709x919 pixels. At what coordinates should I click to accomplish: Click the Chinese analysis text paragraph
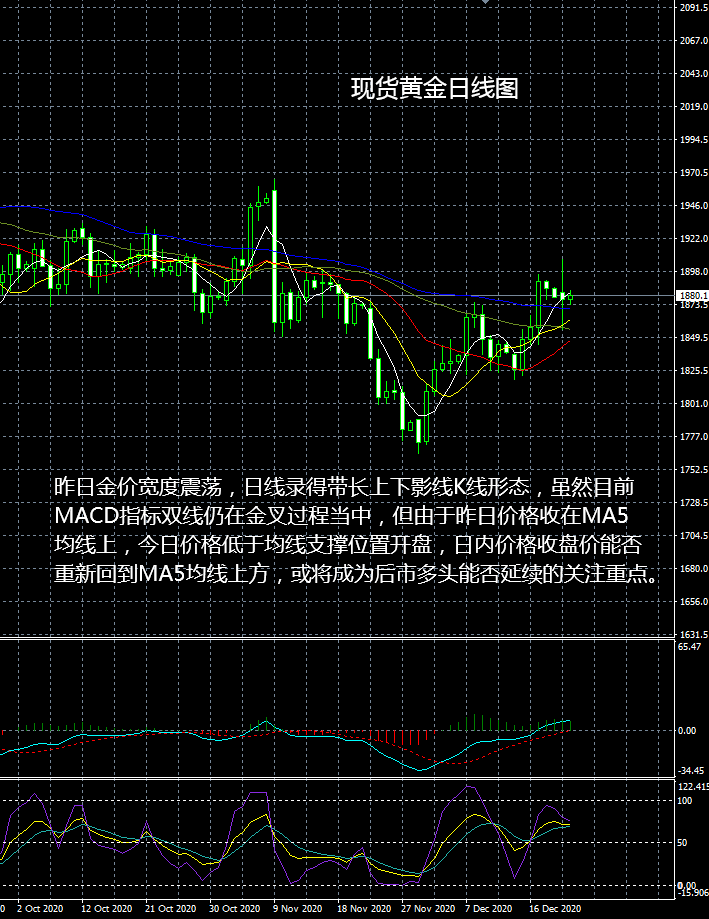coord(356,530)
